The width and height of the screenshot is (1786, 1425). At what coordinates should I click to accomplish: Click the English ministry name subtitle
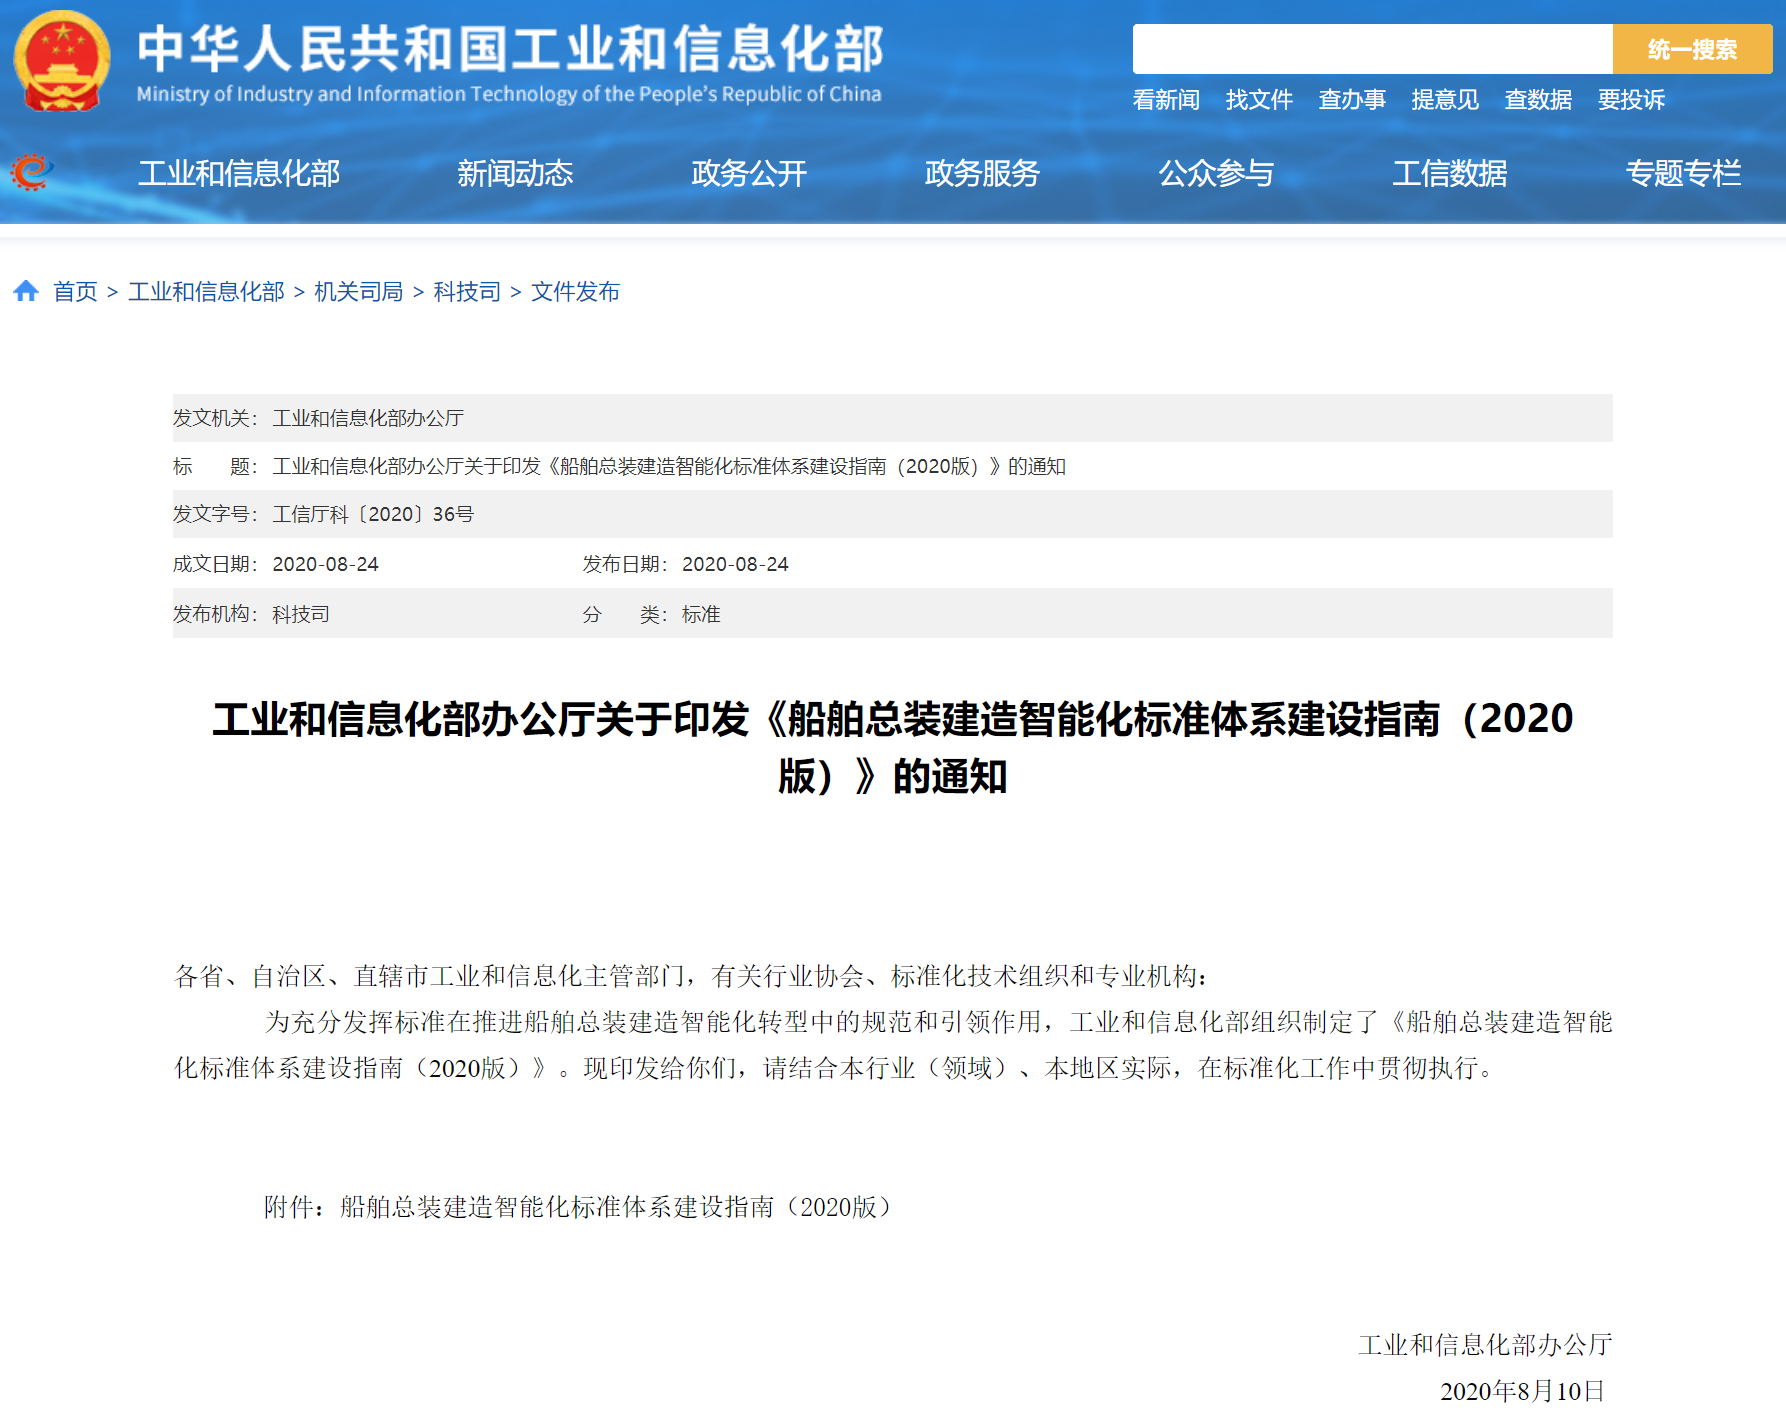coord(509,94)
